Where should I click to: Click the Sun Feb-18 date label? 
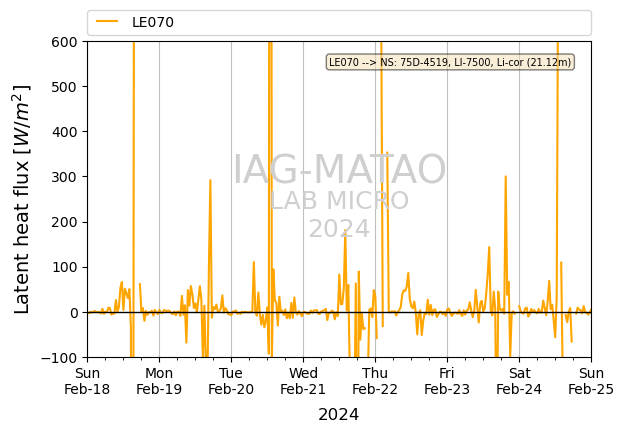pyautogui.click(x=87, y=381)
